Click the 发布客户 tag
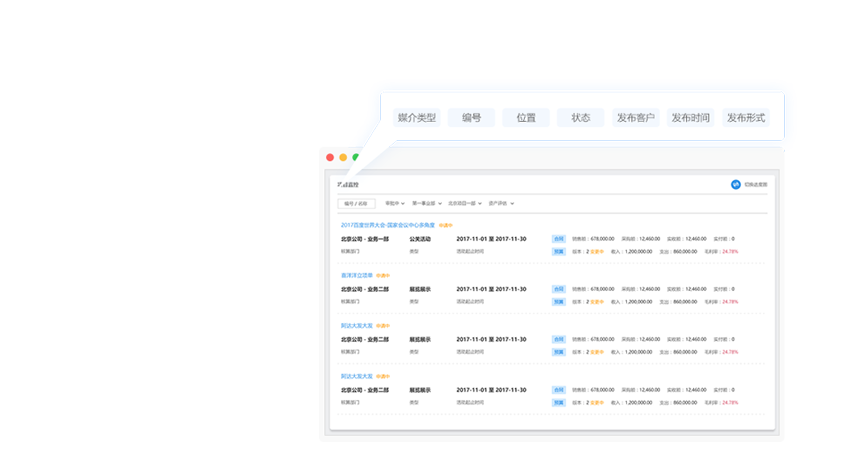Image resolution: width=850 pixels, height=462 pixels. pyautogui.click(x=636, y=118)
